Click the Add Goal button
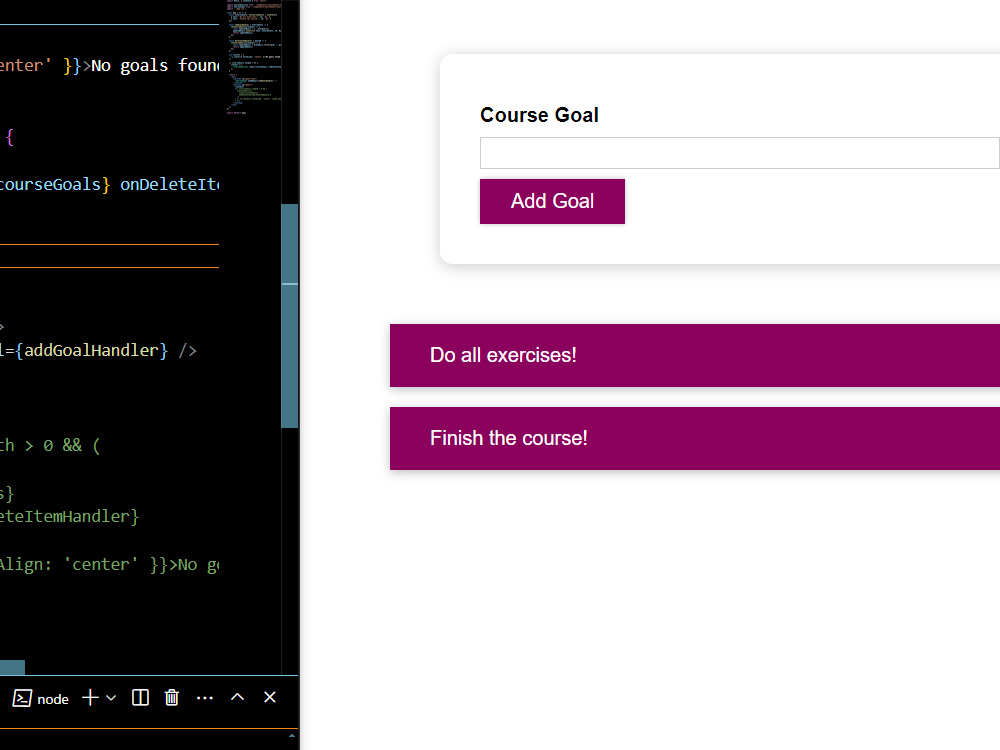 pos(552,202)
